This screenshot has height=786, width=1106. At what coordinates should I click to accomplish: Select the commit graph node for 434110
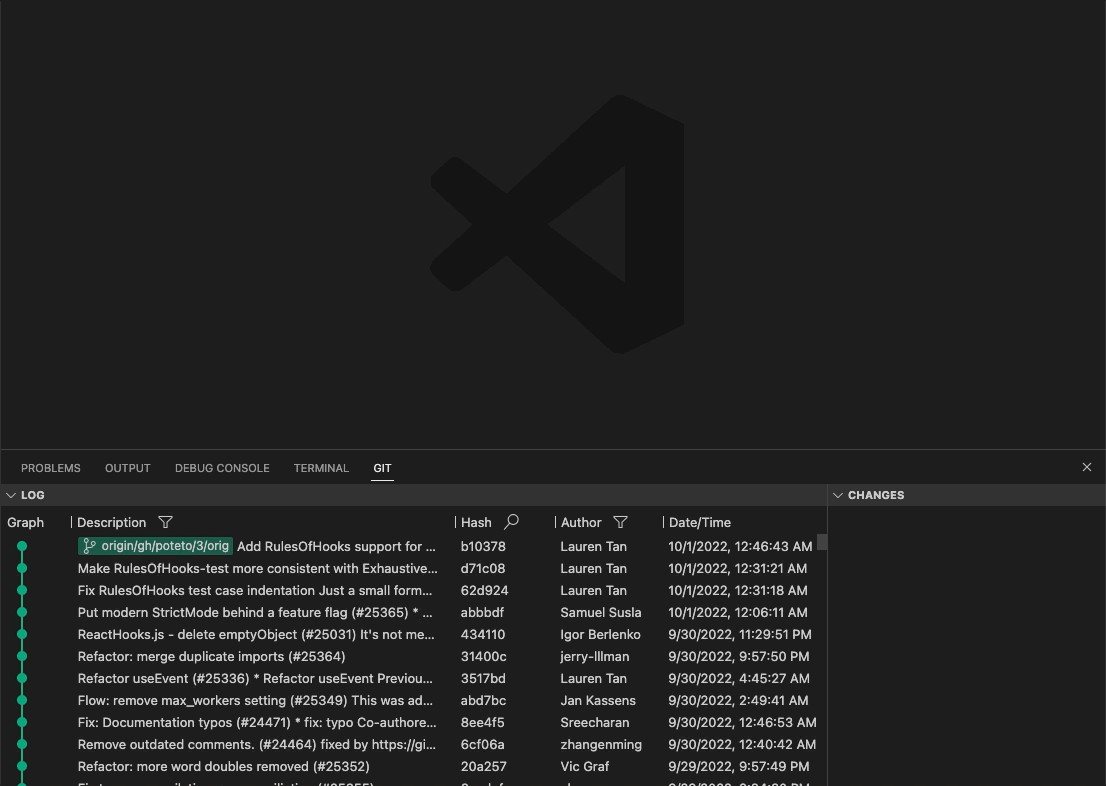point(22,634)
